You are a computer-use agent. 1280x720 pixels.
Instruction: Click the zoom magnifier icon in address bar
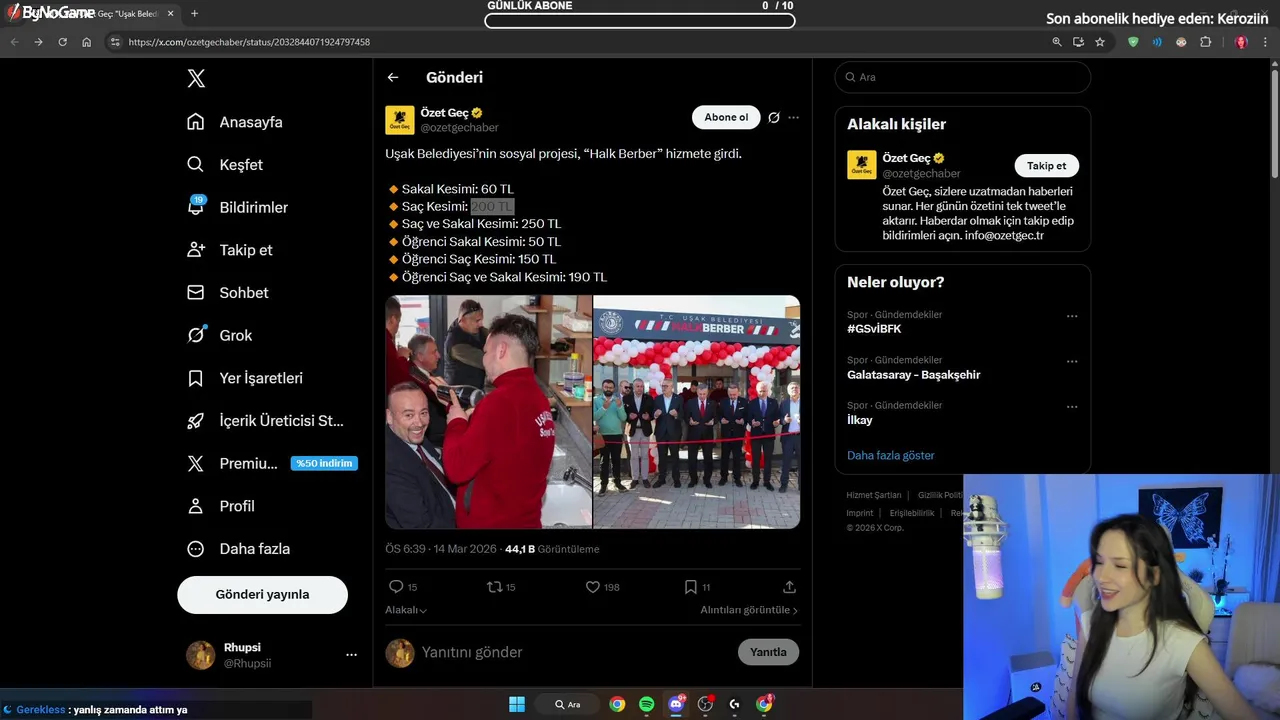tap(1057, 42)
